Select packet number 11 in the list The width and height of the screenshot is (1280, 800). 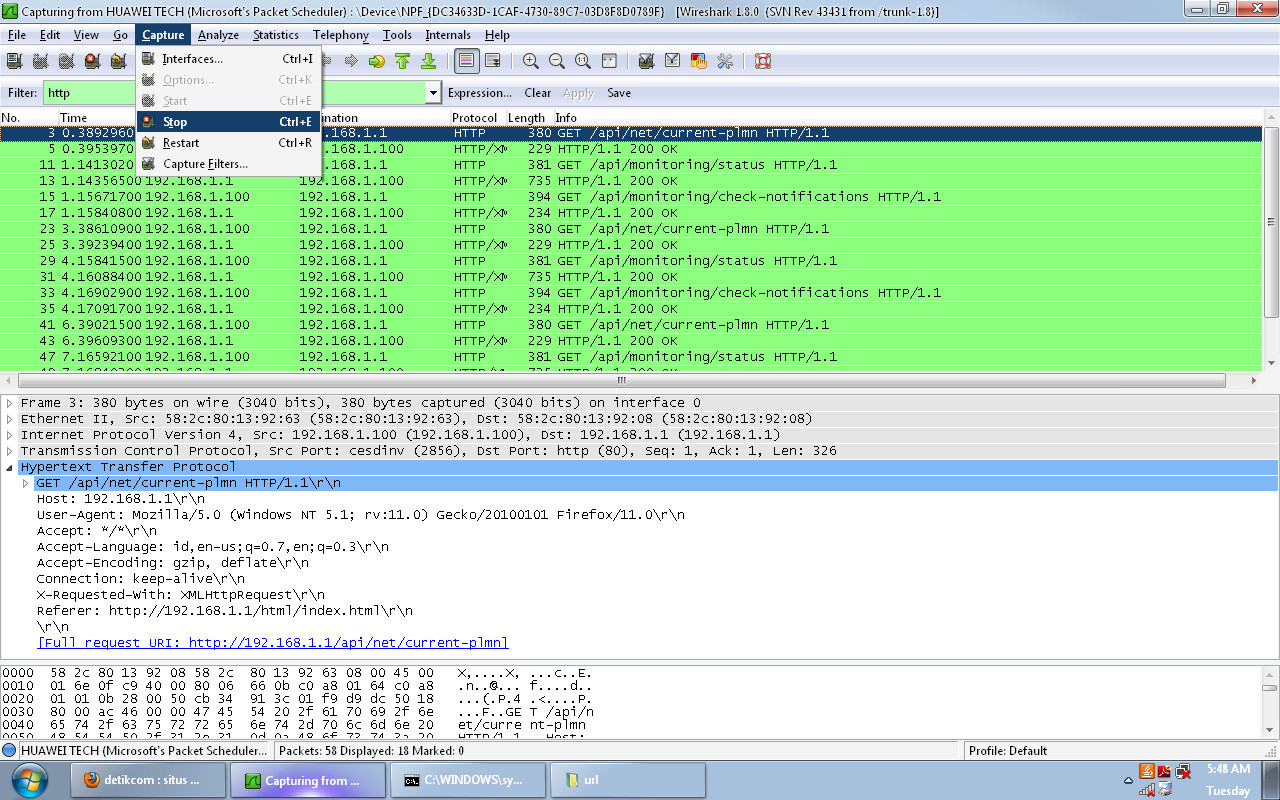point(632,165)
